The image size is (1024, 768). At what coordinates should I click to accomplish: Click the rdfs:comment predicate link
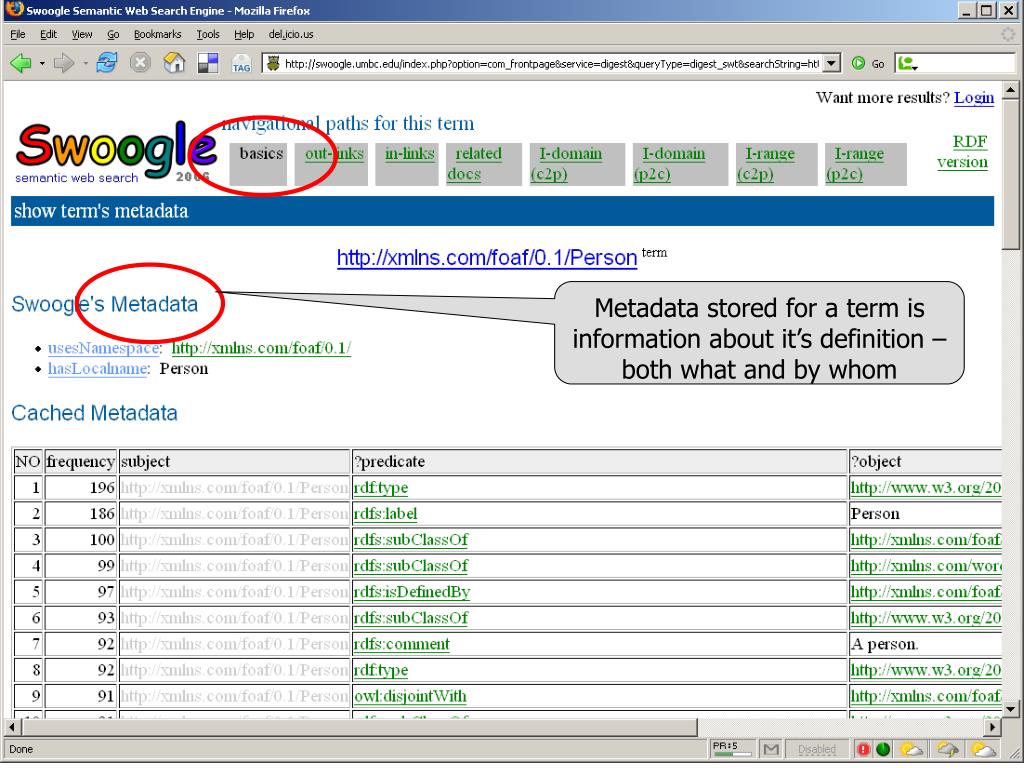click(402, 645)
